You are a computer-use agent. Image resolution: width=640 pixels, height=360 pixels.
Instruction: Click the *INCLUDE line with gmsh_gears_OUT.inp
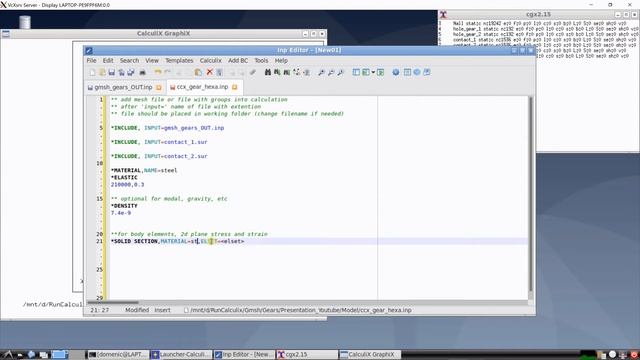tap(167, 128)
